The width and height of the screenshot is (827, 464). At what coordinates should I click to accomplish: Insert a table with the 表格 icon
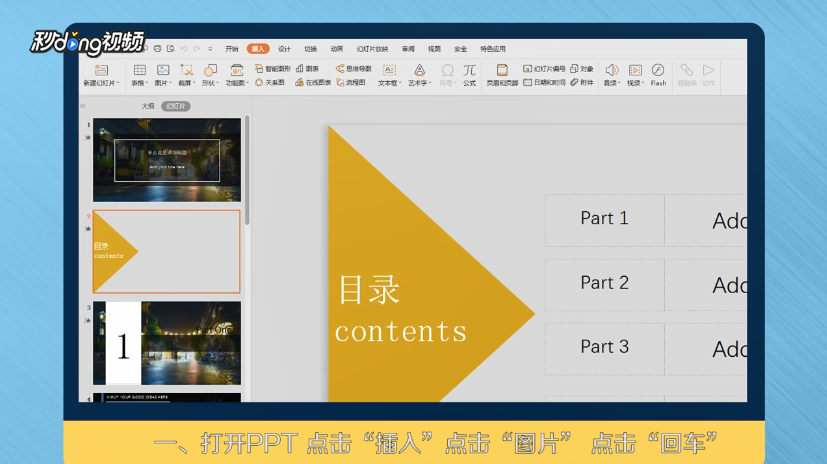coord(139,70)
